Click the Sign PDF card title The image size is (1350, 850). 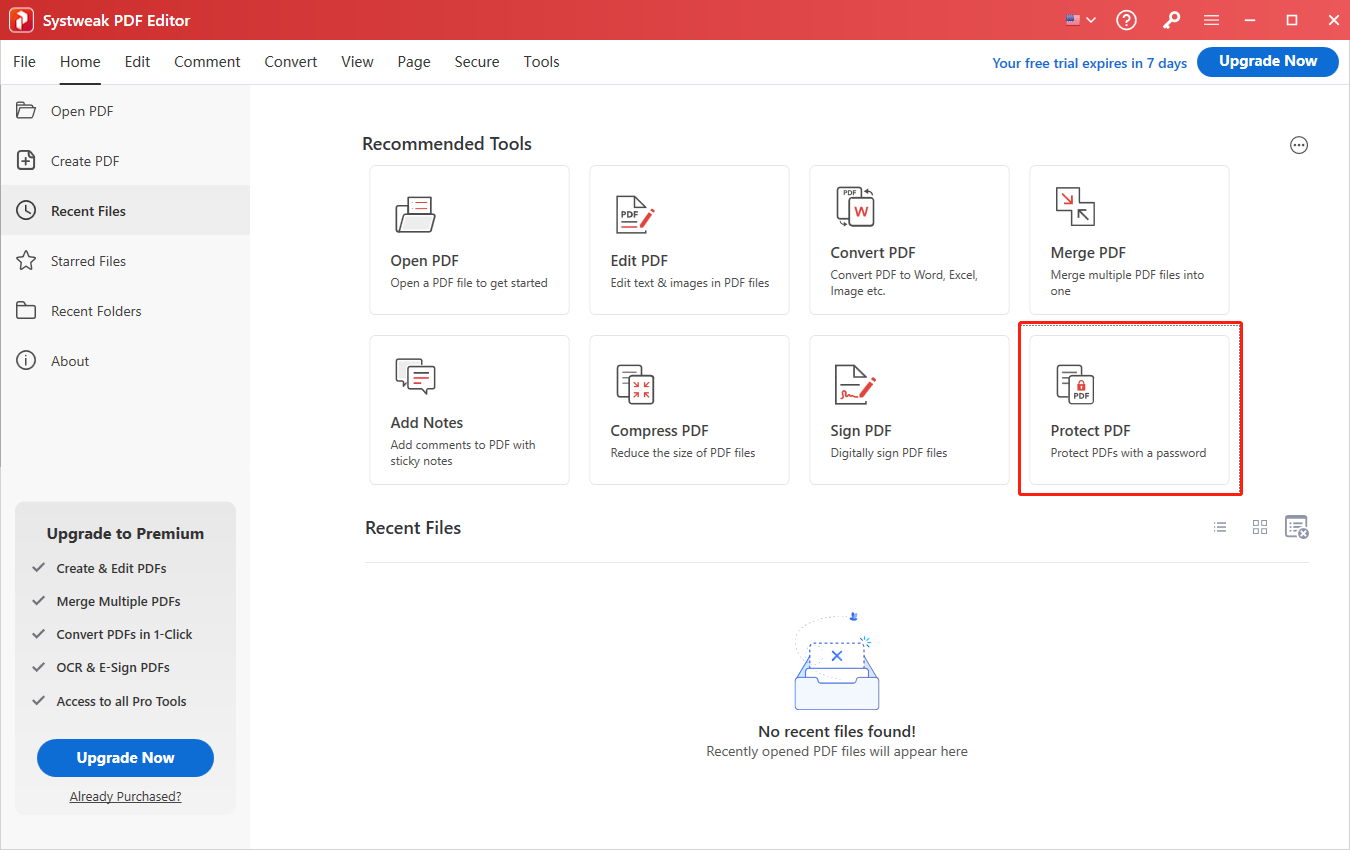point(861,431)
